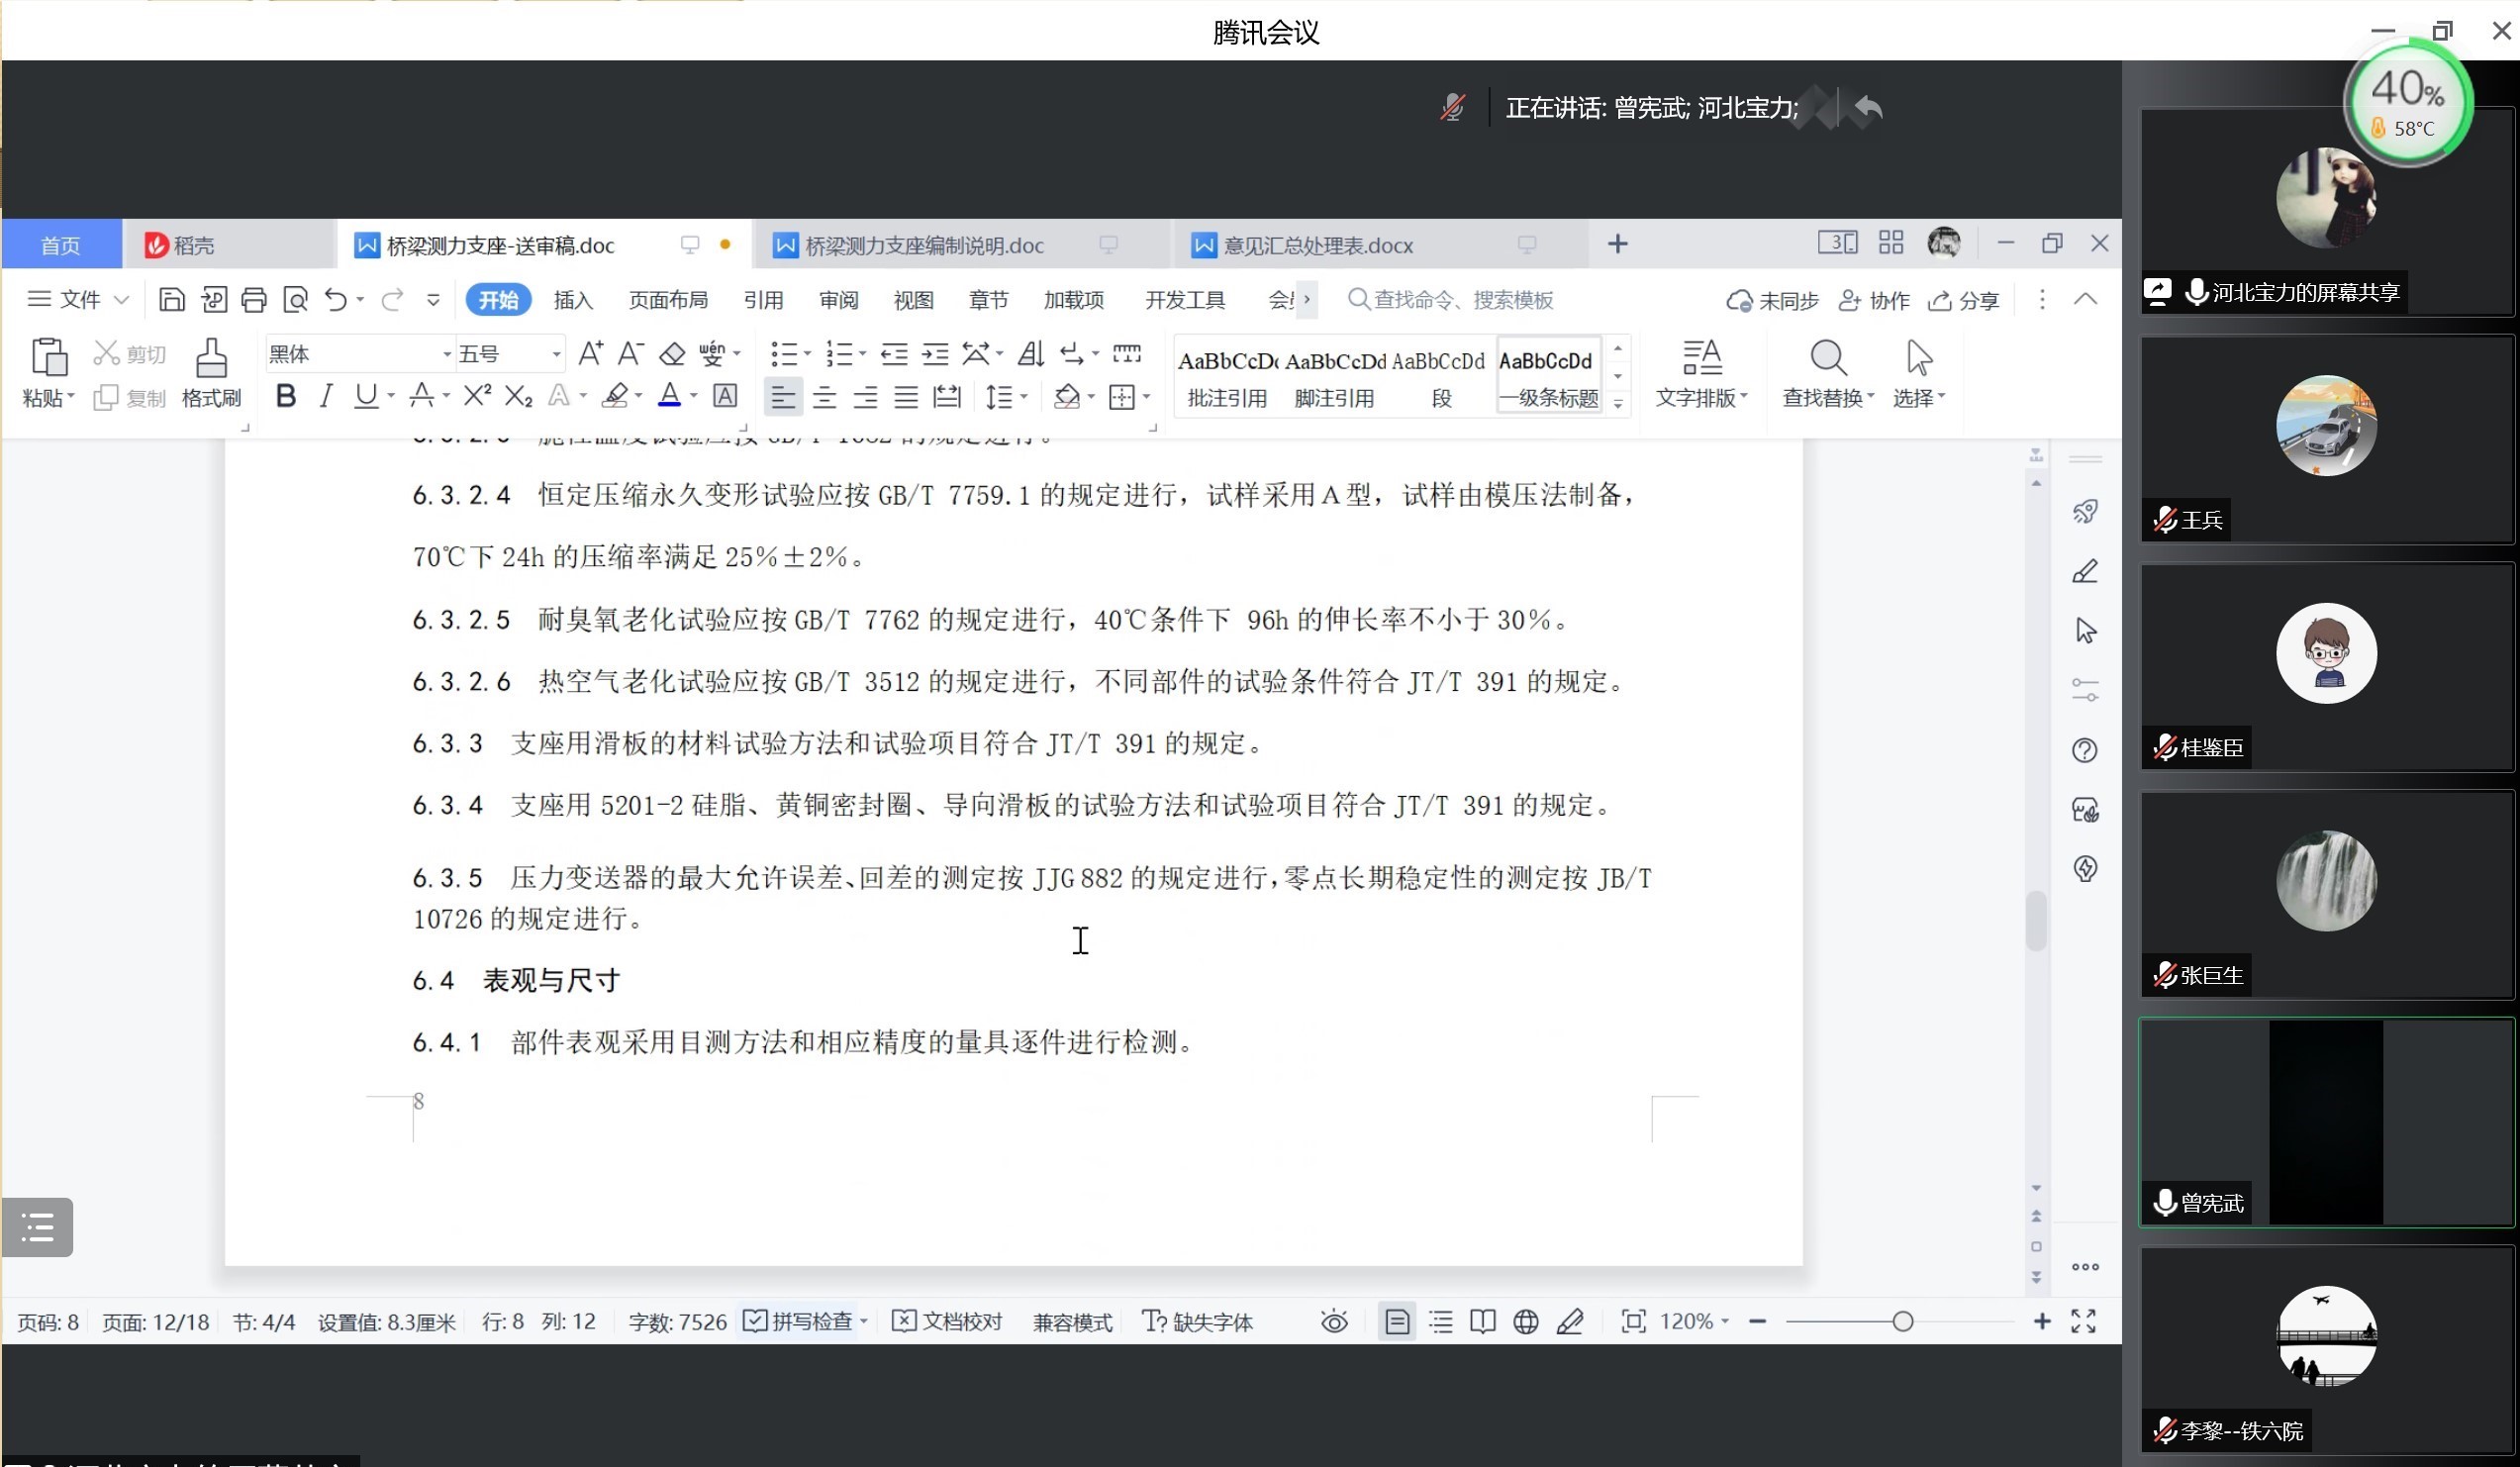Expand the 文字排版 dropdown
Viewport: 2520px width, 1467px height.
1701,398
